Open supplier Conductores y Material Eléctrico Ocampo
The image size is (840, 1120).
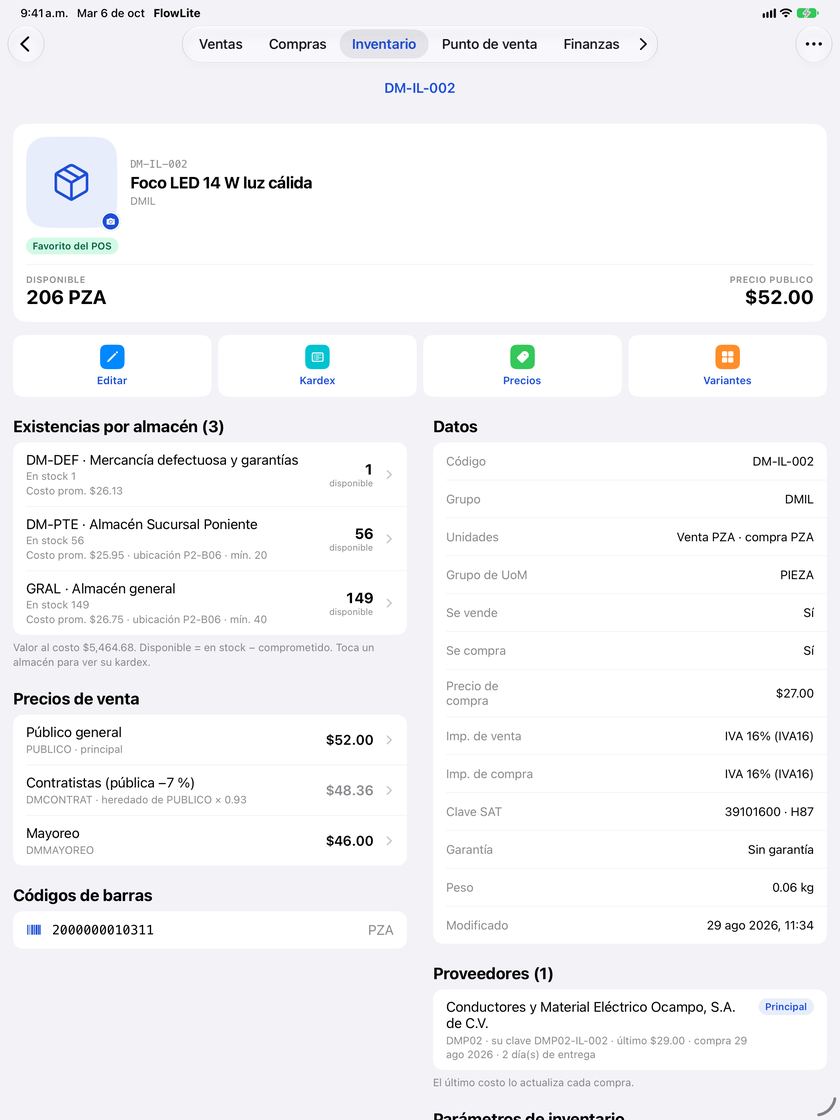coord(630,1030)
